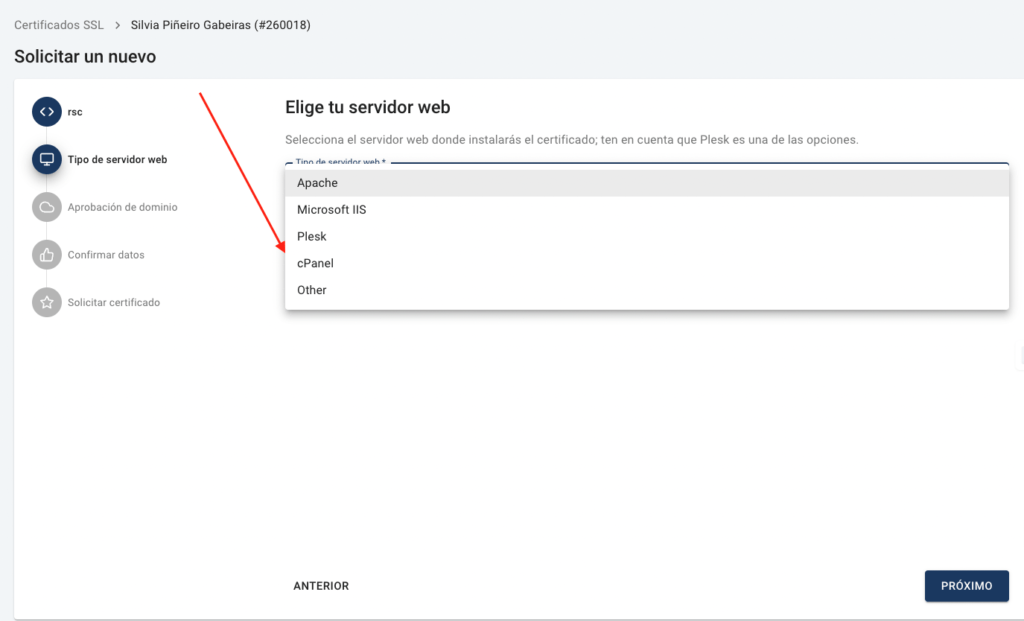
Task: Choose cPanel from the dropdown list
Action: coord(647,263)
